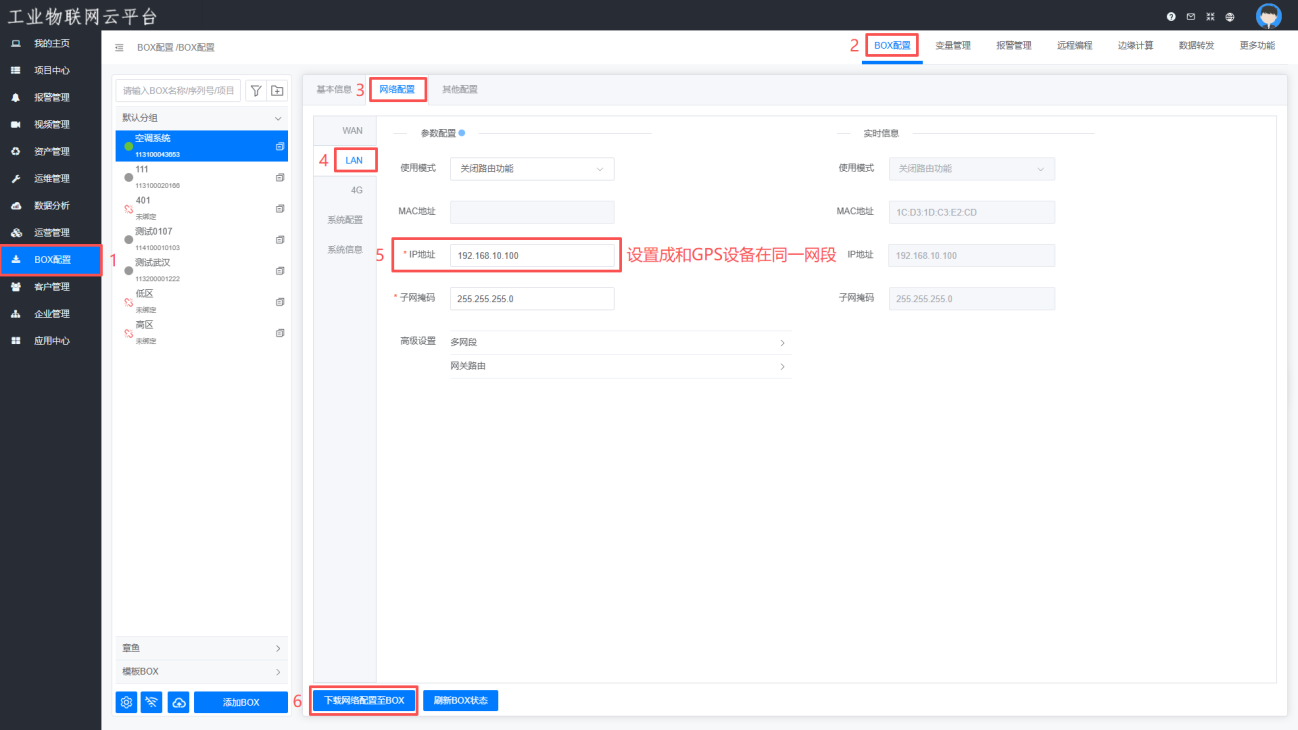The width and height of the screenshot is (1298, 730).
Task: Click the 刷新BOX状态 button
Action: tap(460, 701)
